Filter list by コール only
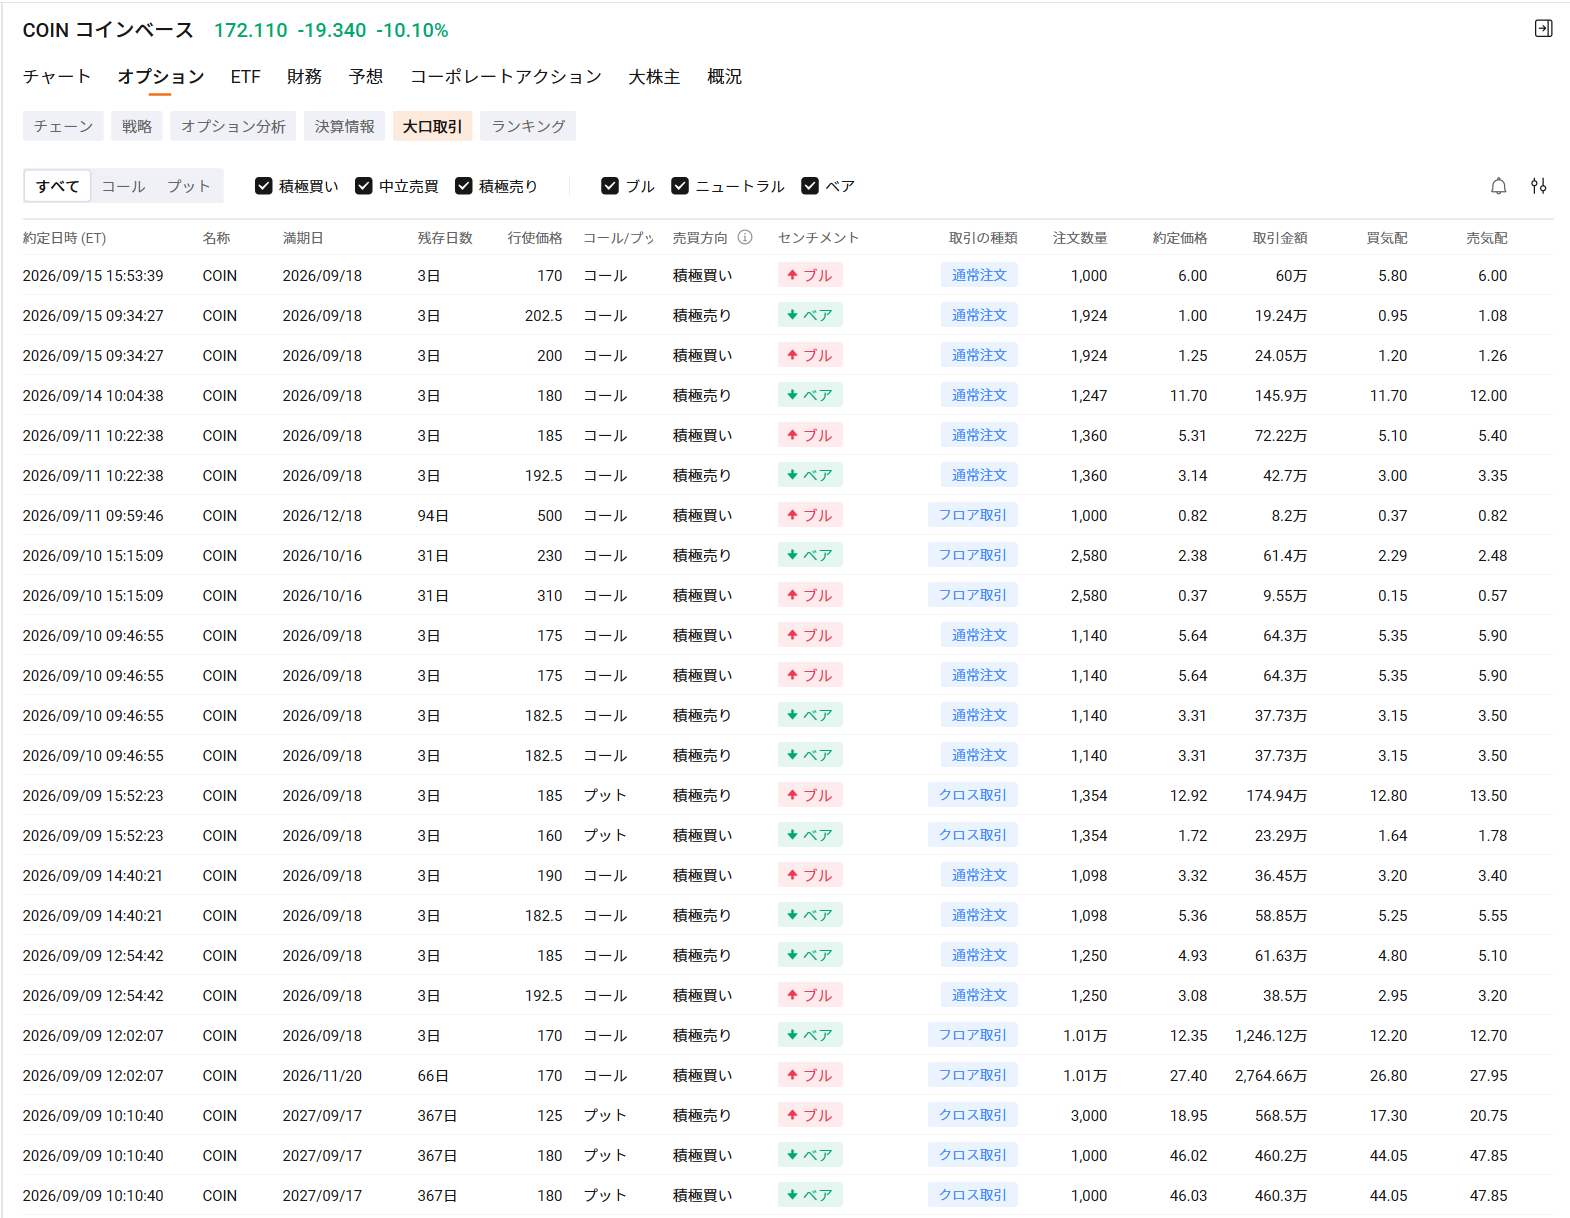This screenshot has width=1570, height=1218. point(123,186)
